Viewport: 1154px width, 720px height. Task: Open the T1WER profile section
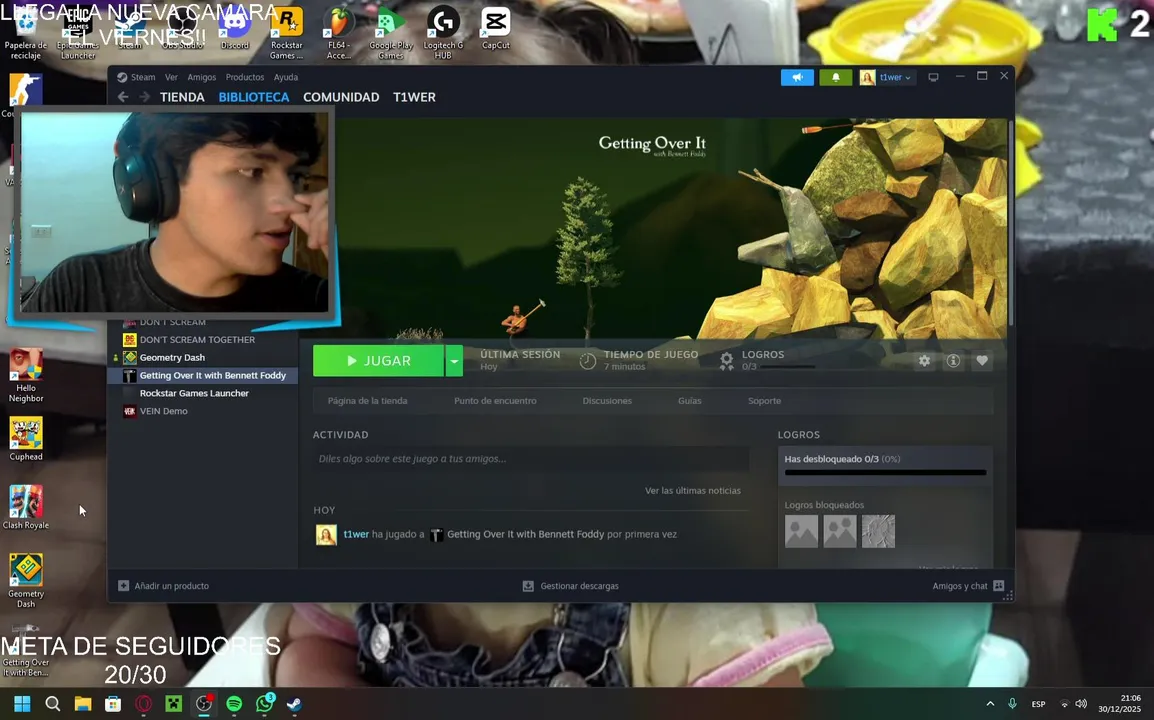tap(414, 97)
